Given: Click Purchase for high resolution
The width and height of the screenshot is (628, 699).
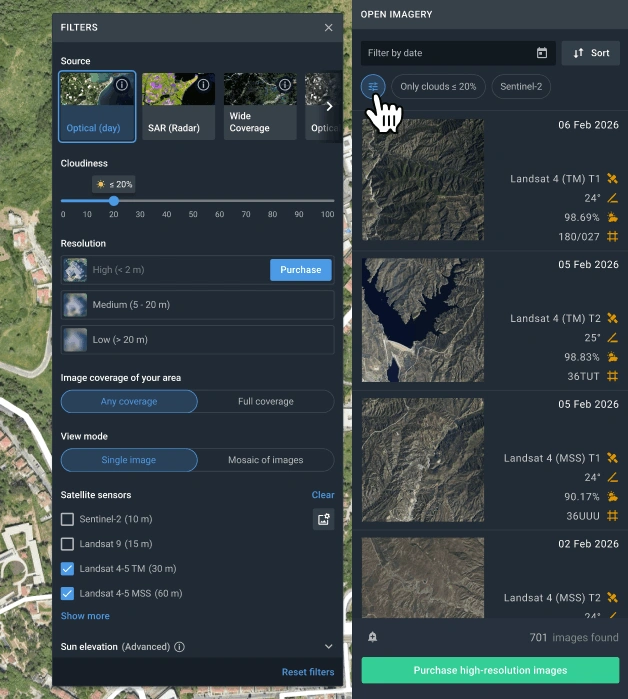Looking at the screenshot, I should click(x=301, y=270).
